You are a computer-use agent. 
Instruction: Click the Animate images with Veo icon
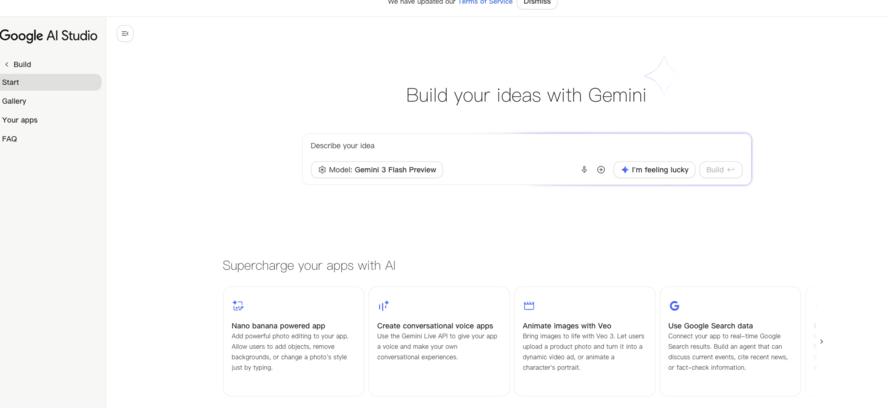click(529, 306)
